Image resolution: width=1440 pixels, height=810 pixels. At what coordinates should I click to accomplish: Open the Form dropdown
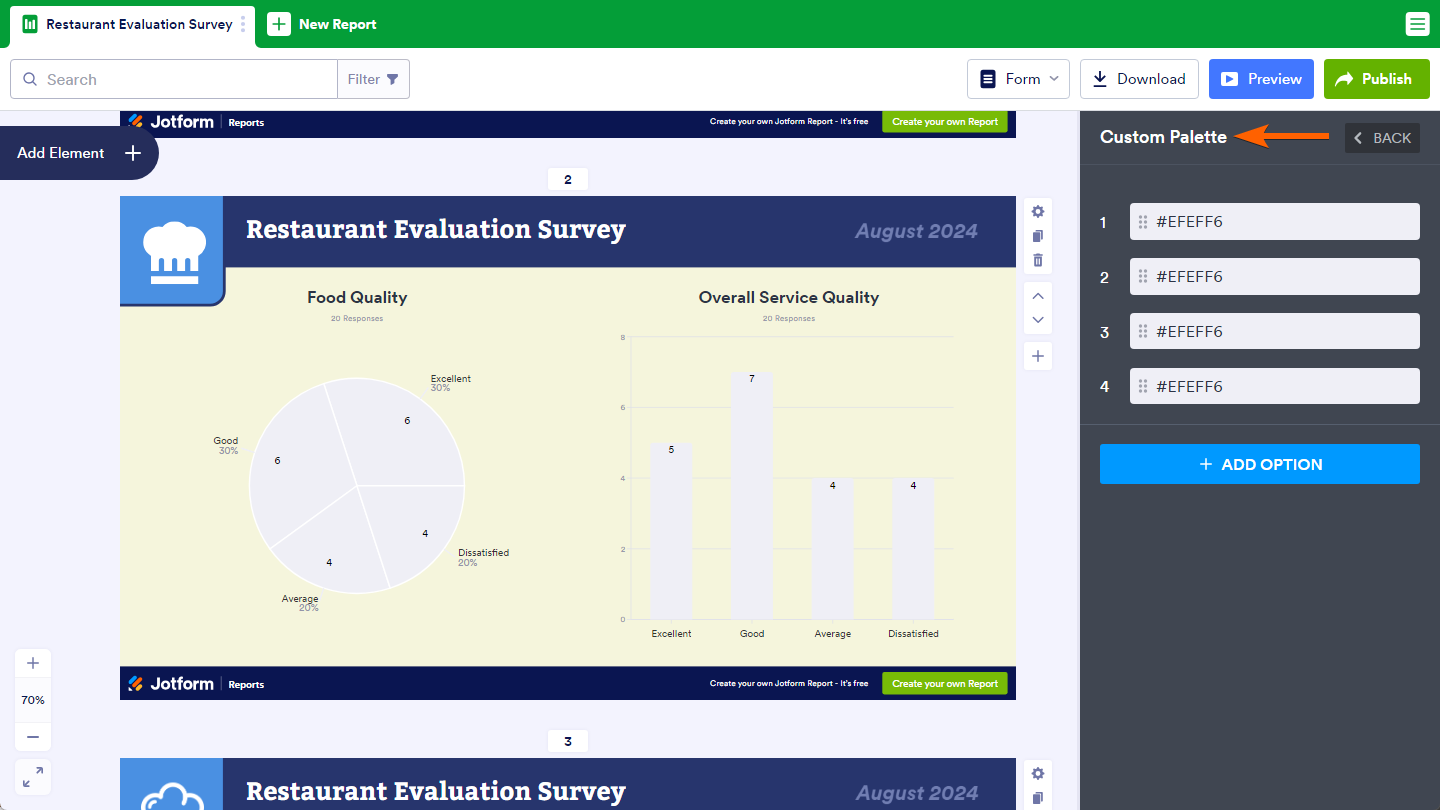coord(1018,79)
